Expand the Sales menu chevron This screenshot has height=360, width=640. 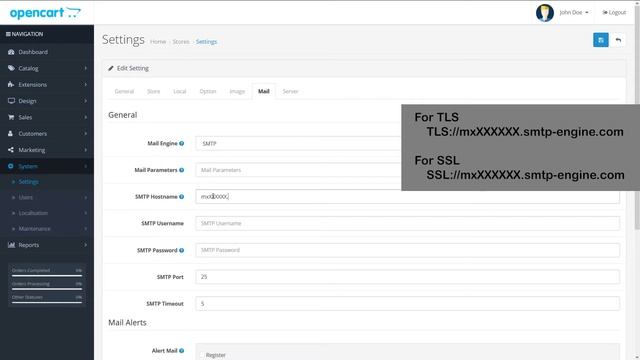coord(86,117)
